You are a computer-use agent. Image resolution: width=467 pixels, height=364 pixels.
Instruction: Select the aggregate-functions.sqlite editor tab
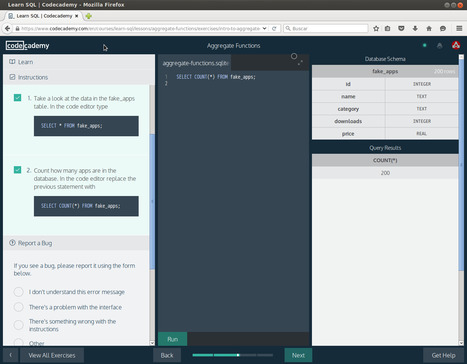click(195, 63)
